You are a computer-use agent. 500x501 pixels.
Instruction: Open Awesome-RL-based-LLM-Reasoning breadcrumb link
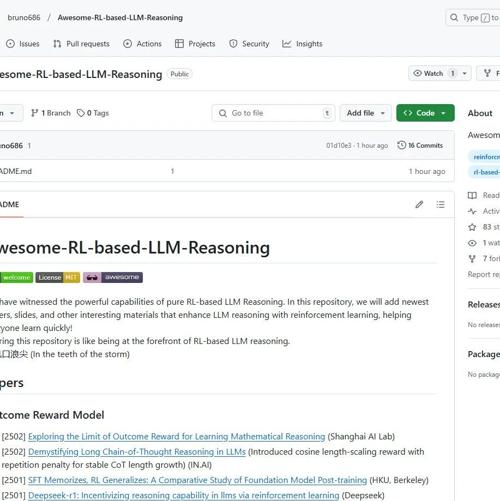[x=120, y=17]
